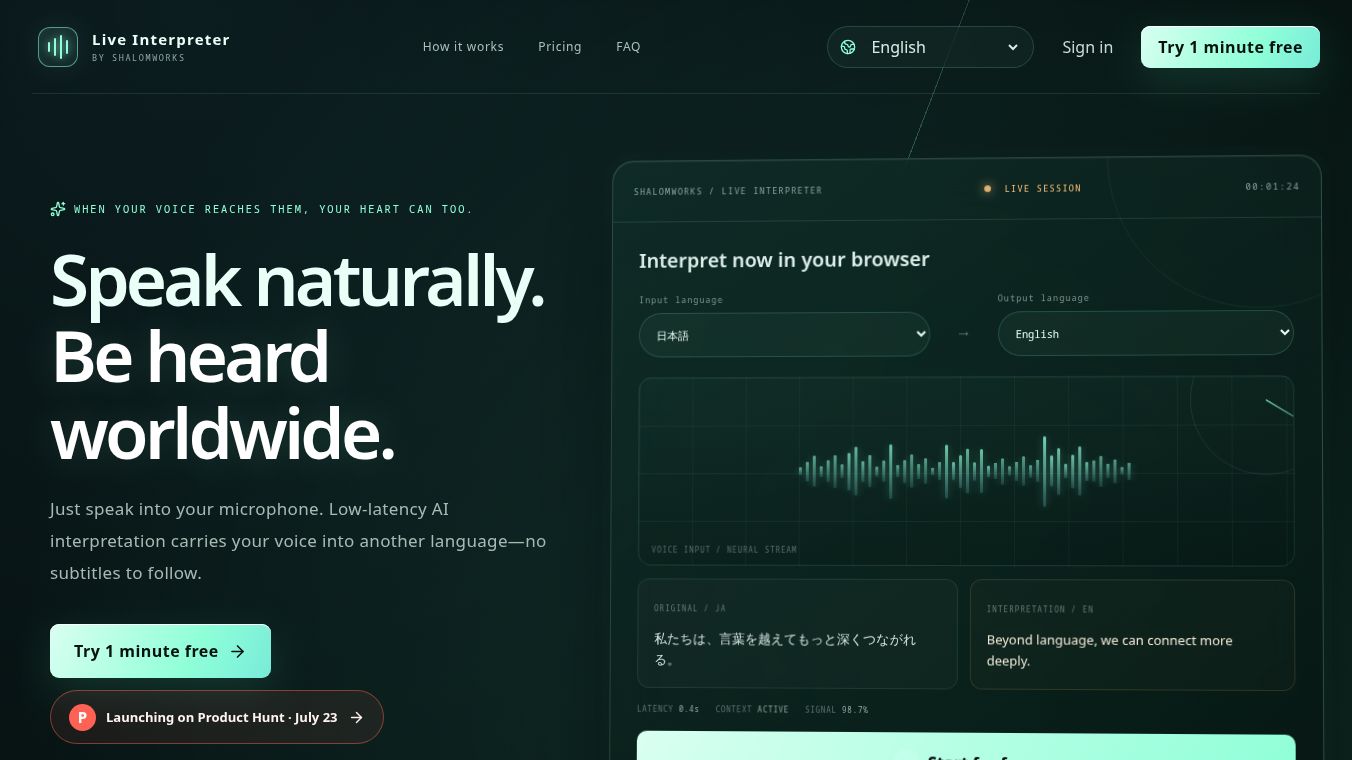Click the 'Output language' field label
This screenshot has height=760, width=1352.
tap(1043, 298)
